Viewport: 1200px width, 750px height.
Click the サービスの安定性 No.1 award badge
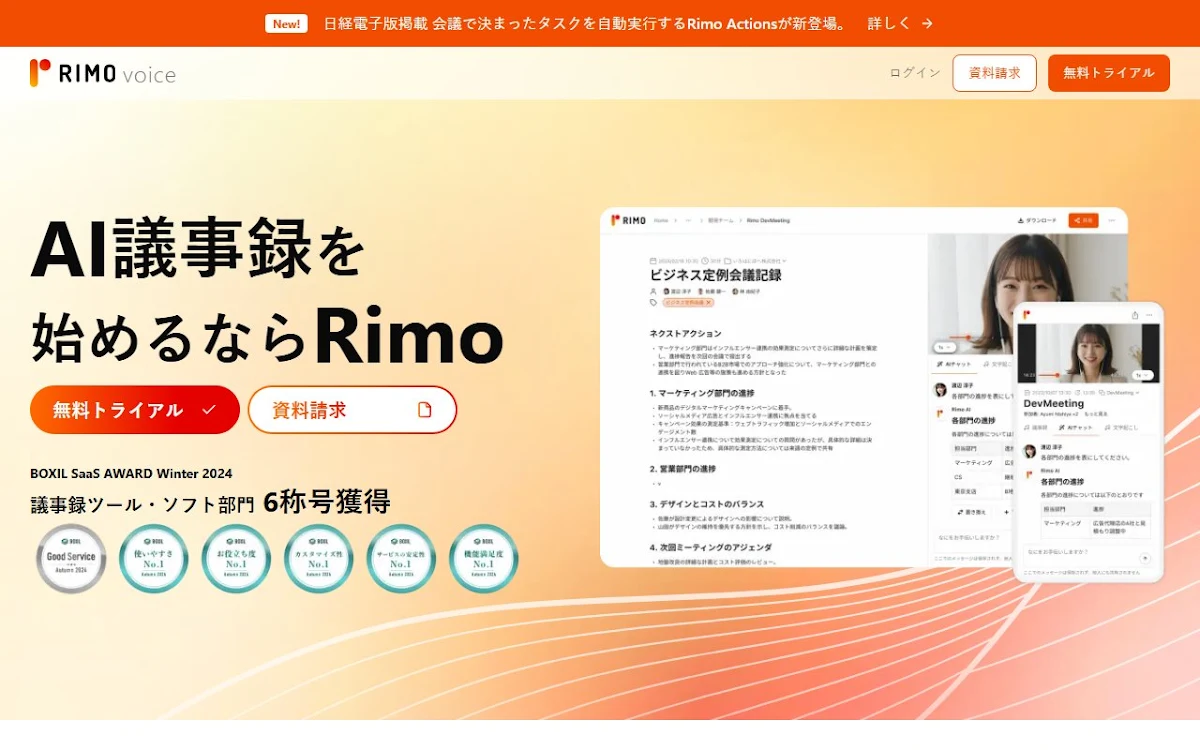pyautogui.click(x=401, y=559)
